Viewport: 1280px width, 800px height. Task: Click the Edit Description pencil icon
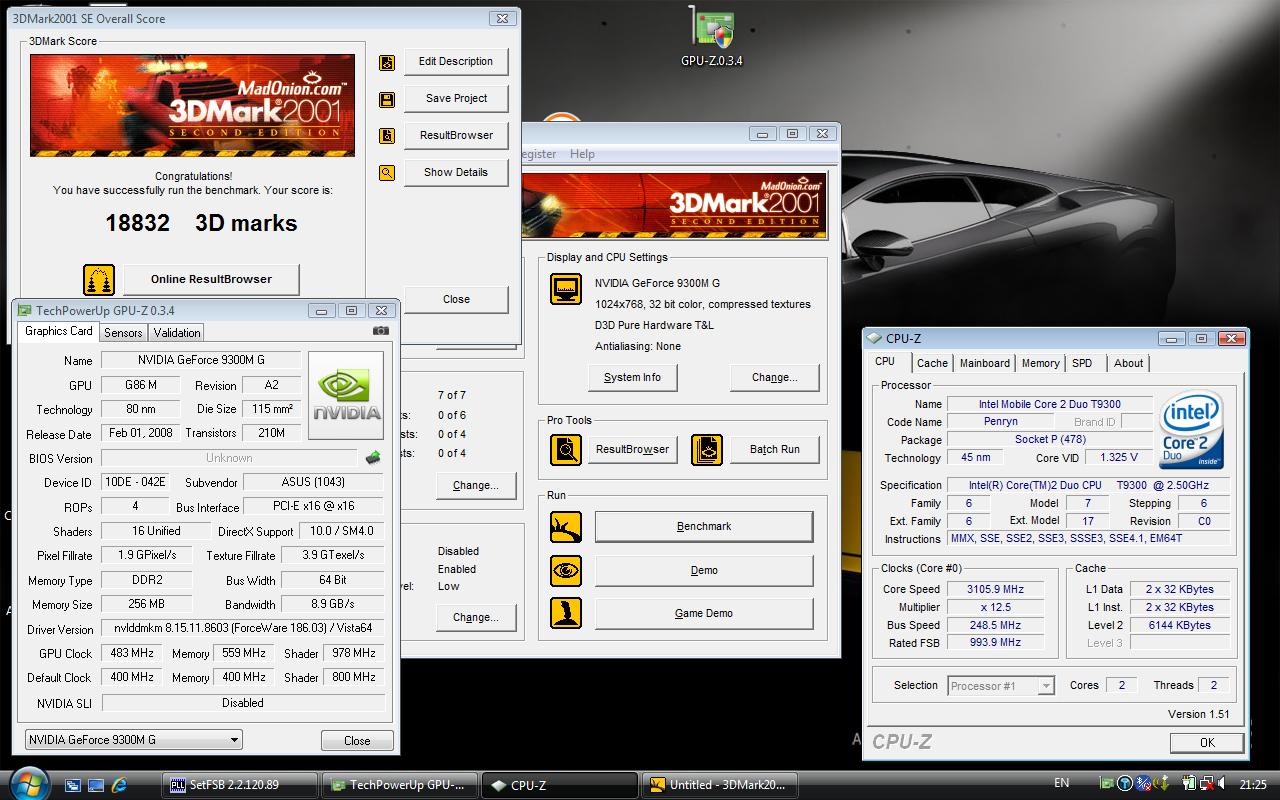[x=387, y=63]
